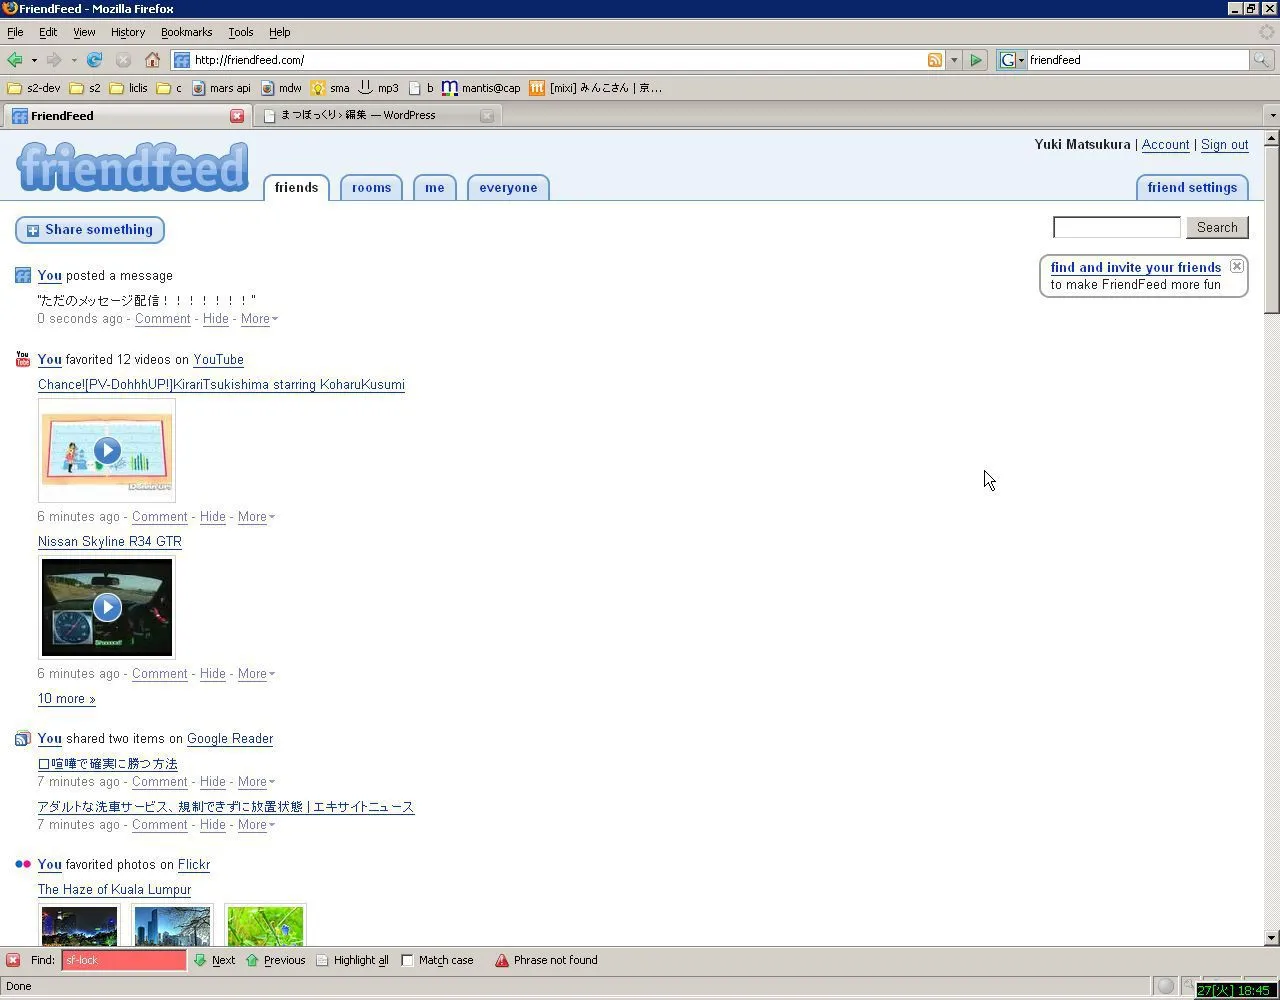Play the Nissan Skyline R34 GTR video
1280x1000 pixels.
click(x=107, y=607)
